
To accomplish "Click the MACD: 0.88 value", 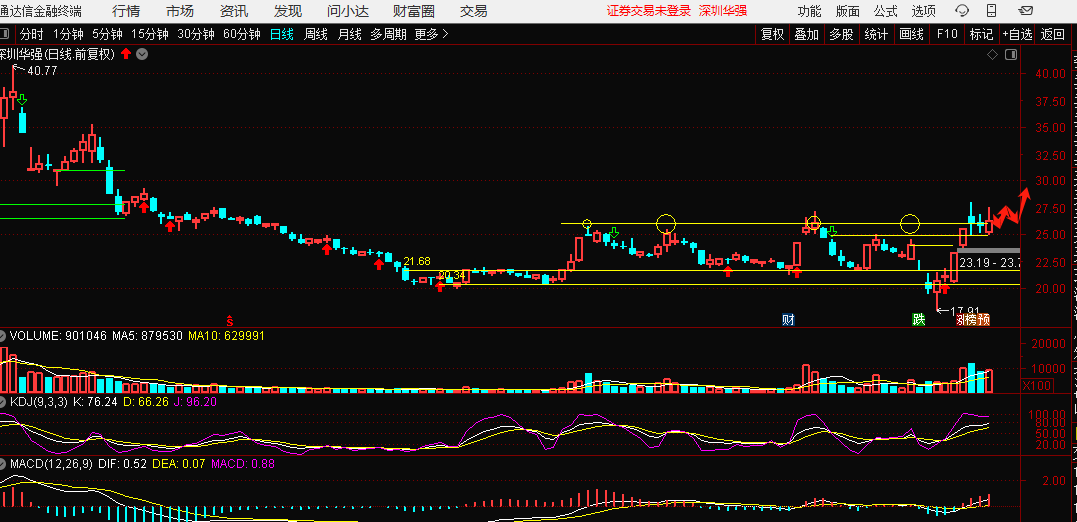I will tap(241, 464).
